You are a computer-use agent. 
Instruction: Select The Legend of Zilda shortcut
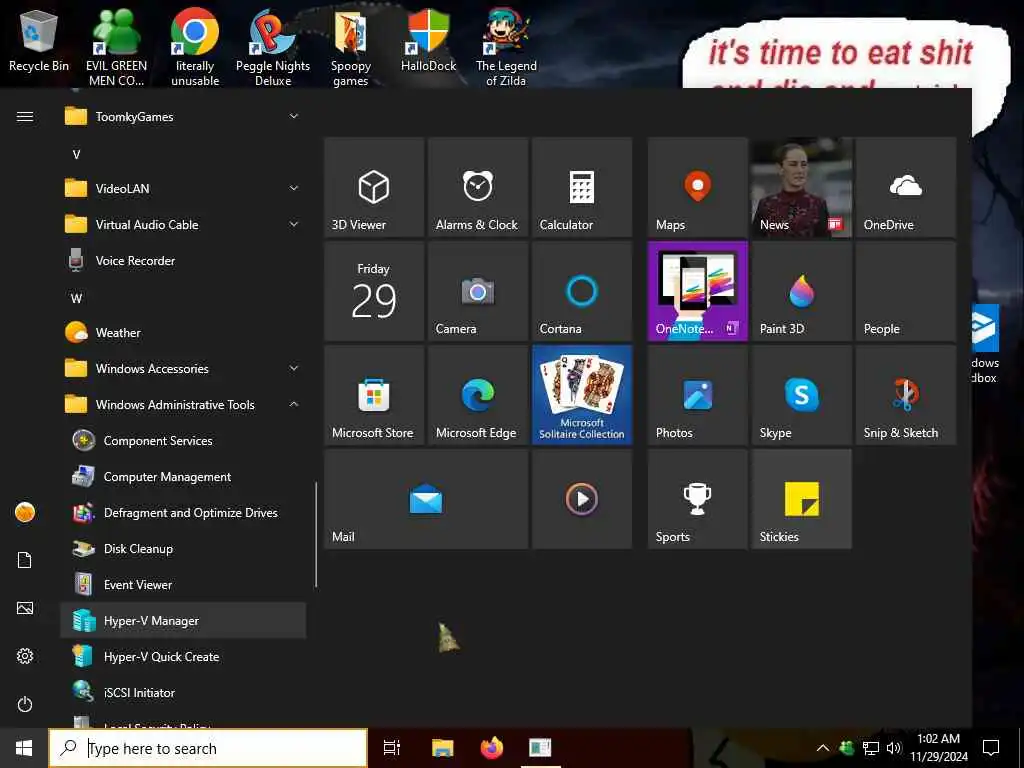click(x=506, y=48)
